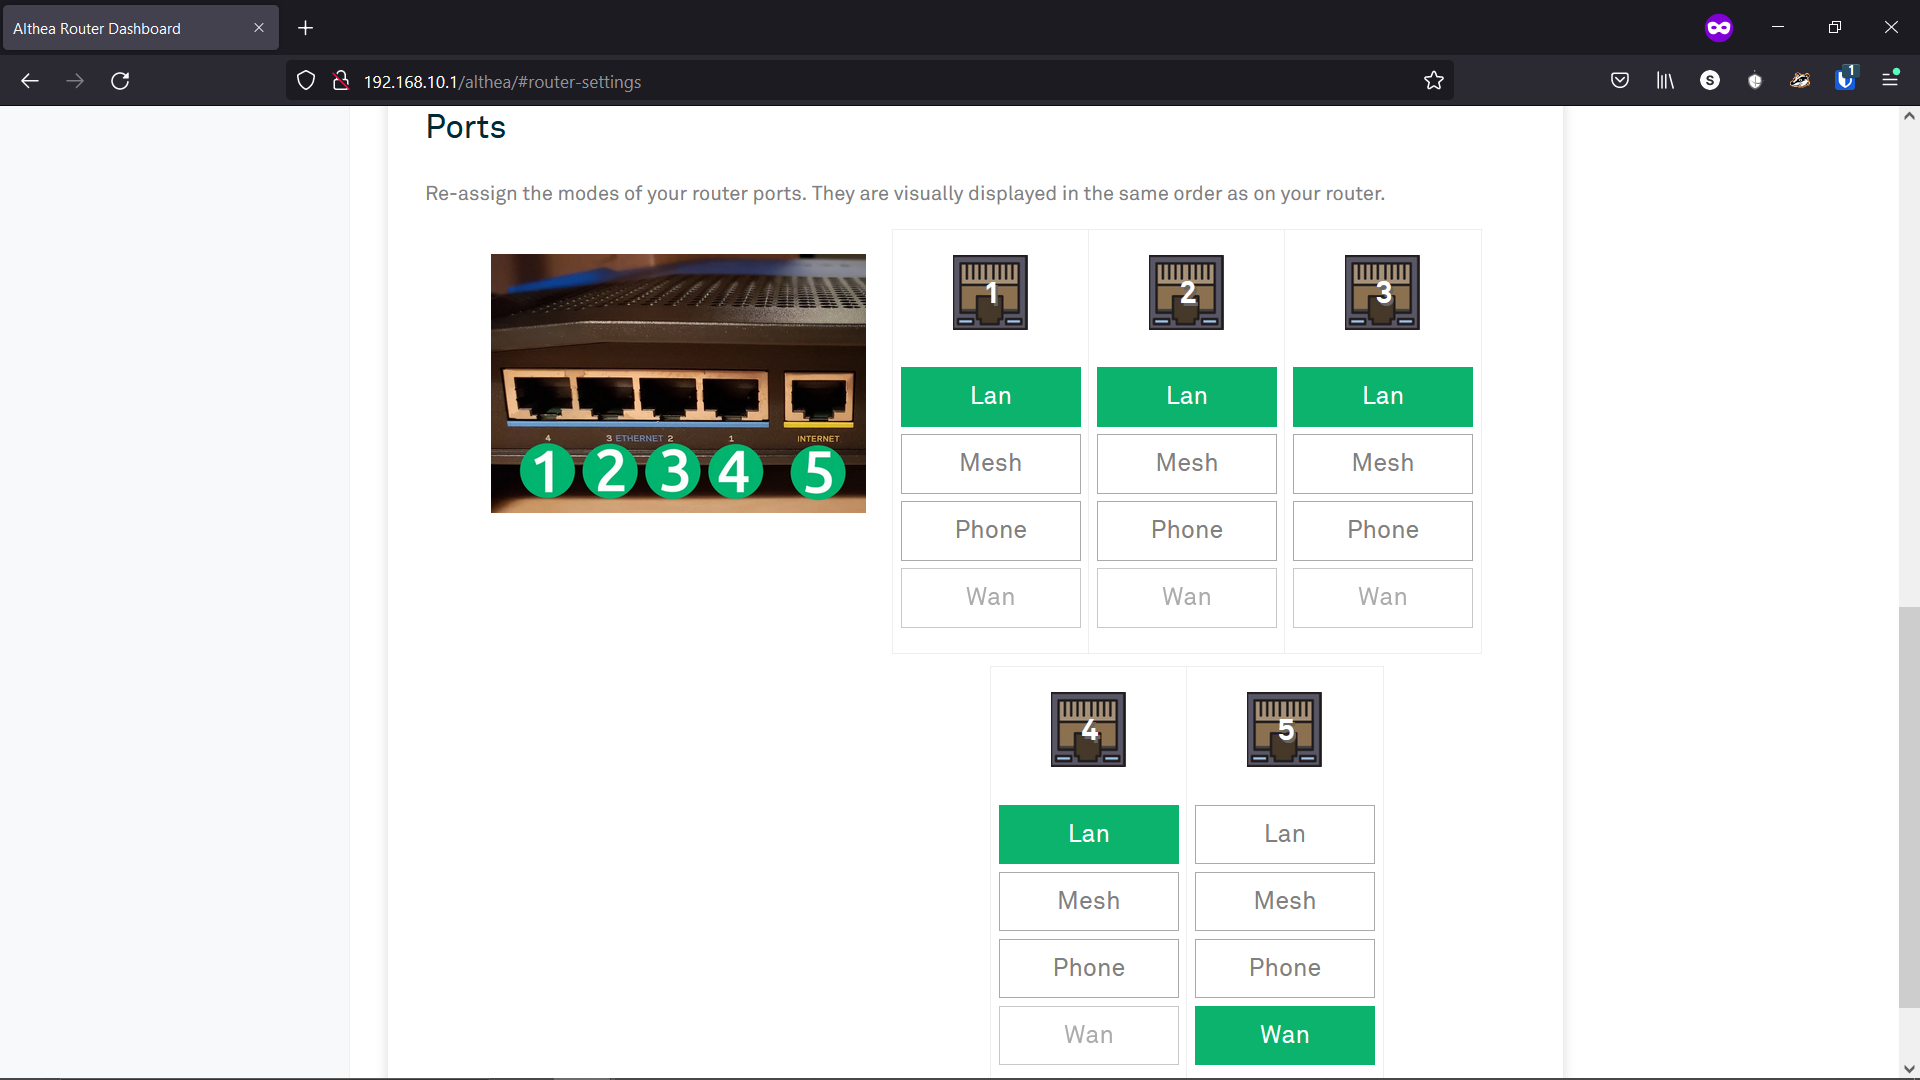
Task: Set port 3 to Mesh mode
Action: click(1382, 464)
